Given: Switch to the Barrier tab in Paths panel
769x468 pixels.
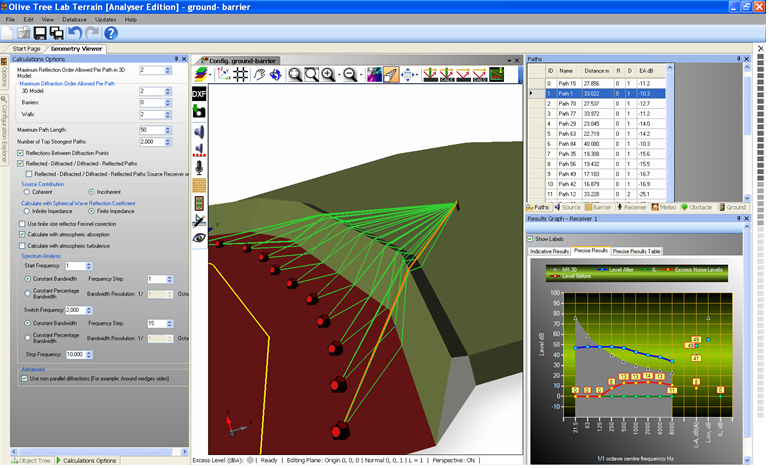Looking at the screenshot, I should pyautogui.click(x=598, y=208).
